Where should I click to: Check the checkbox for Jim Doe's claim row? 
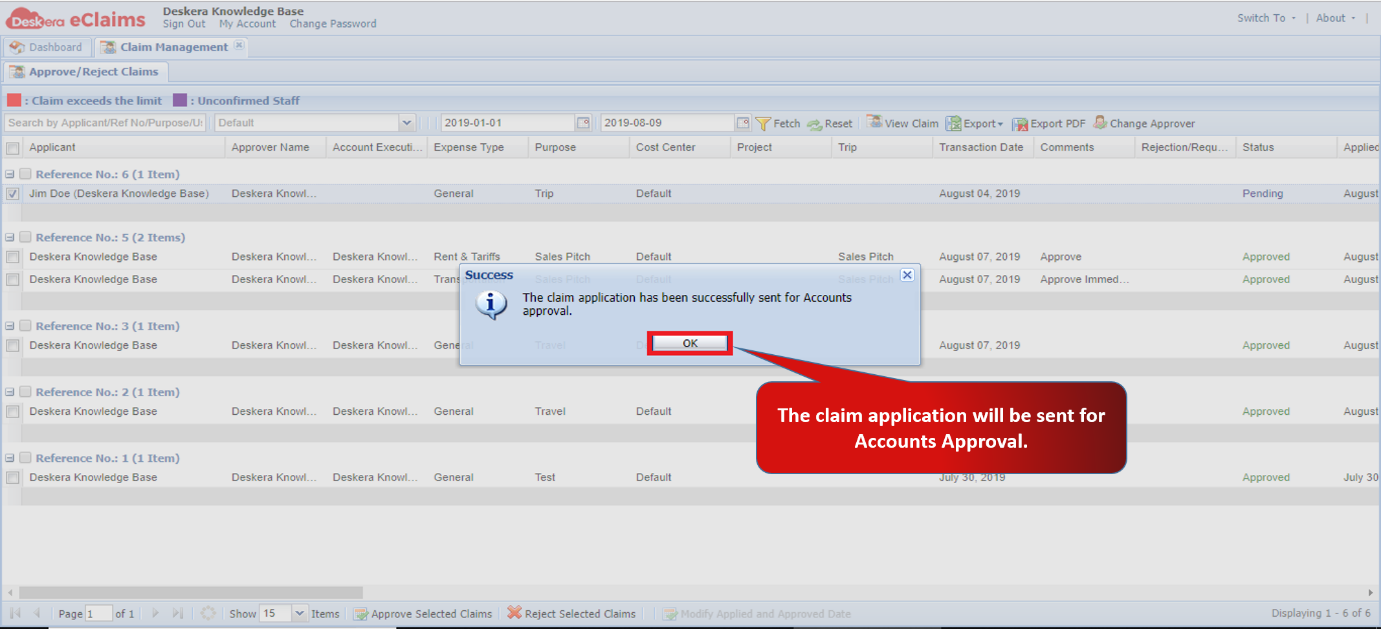11,194
